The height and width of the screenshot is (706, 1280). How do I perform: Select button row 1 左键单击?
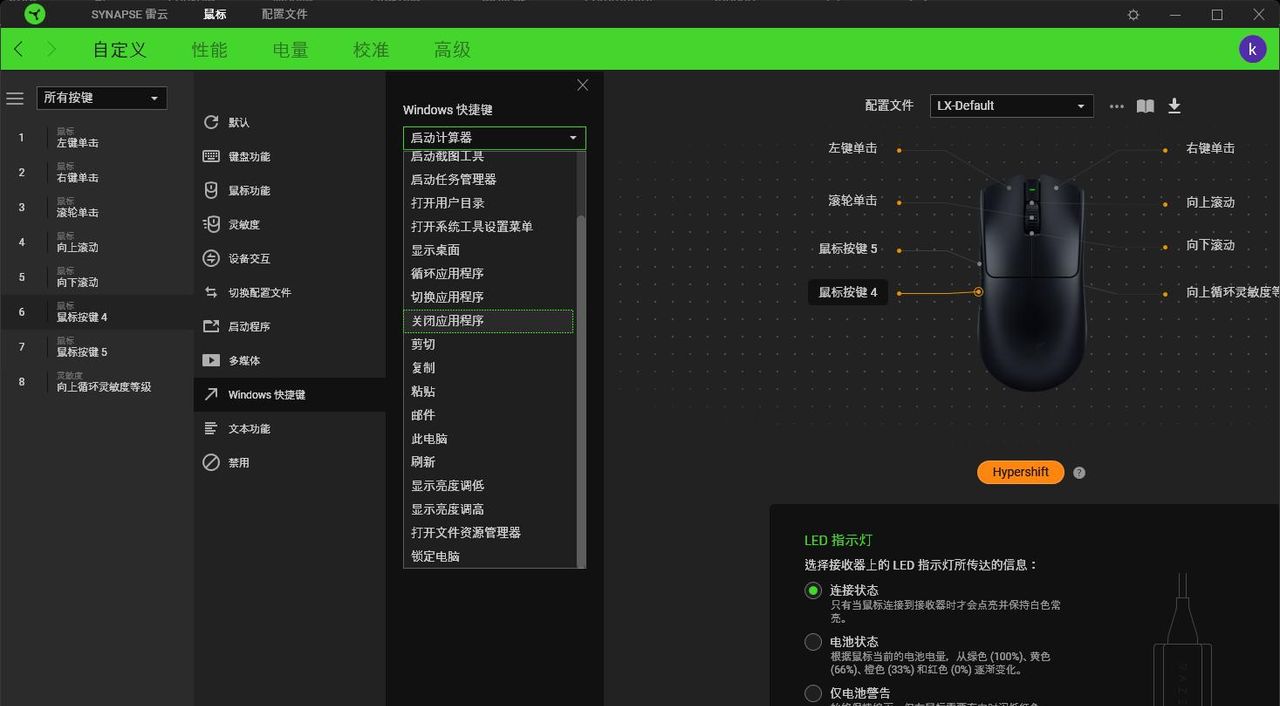[x=97, y=138]
